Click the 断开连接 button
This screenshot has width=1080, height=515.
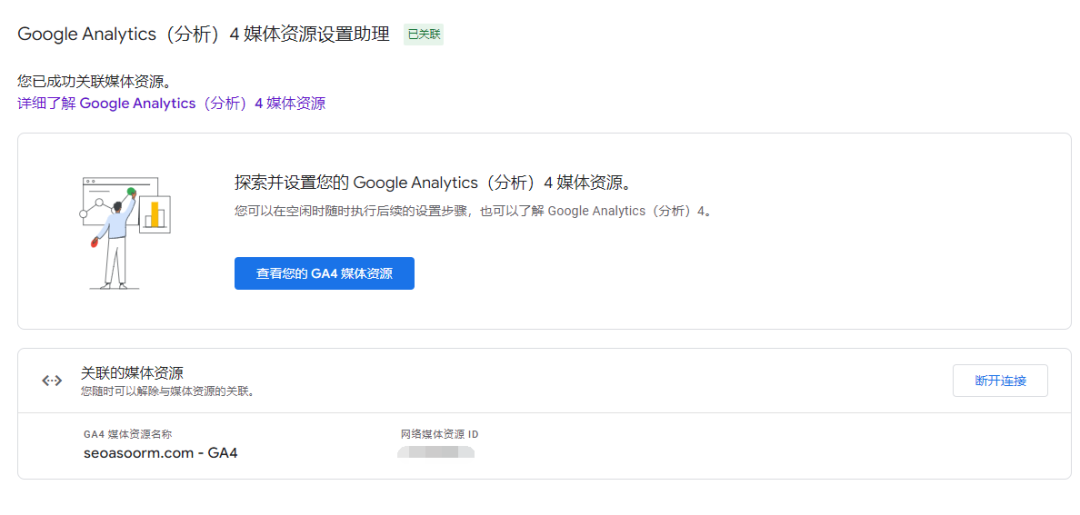[1000, 381]
